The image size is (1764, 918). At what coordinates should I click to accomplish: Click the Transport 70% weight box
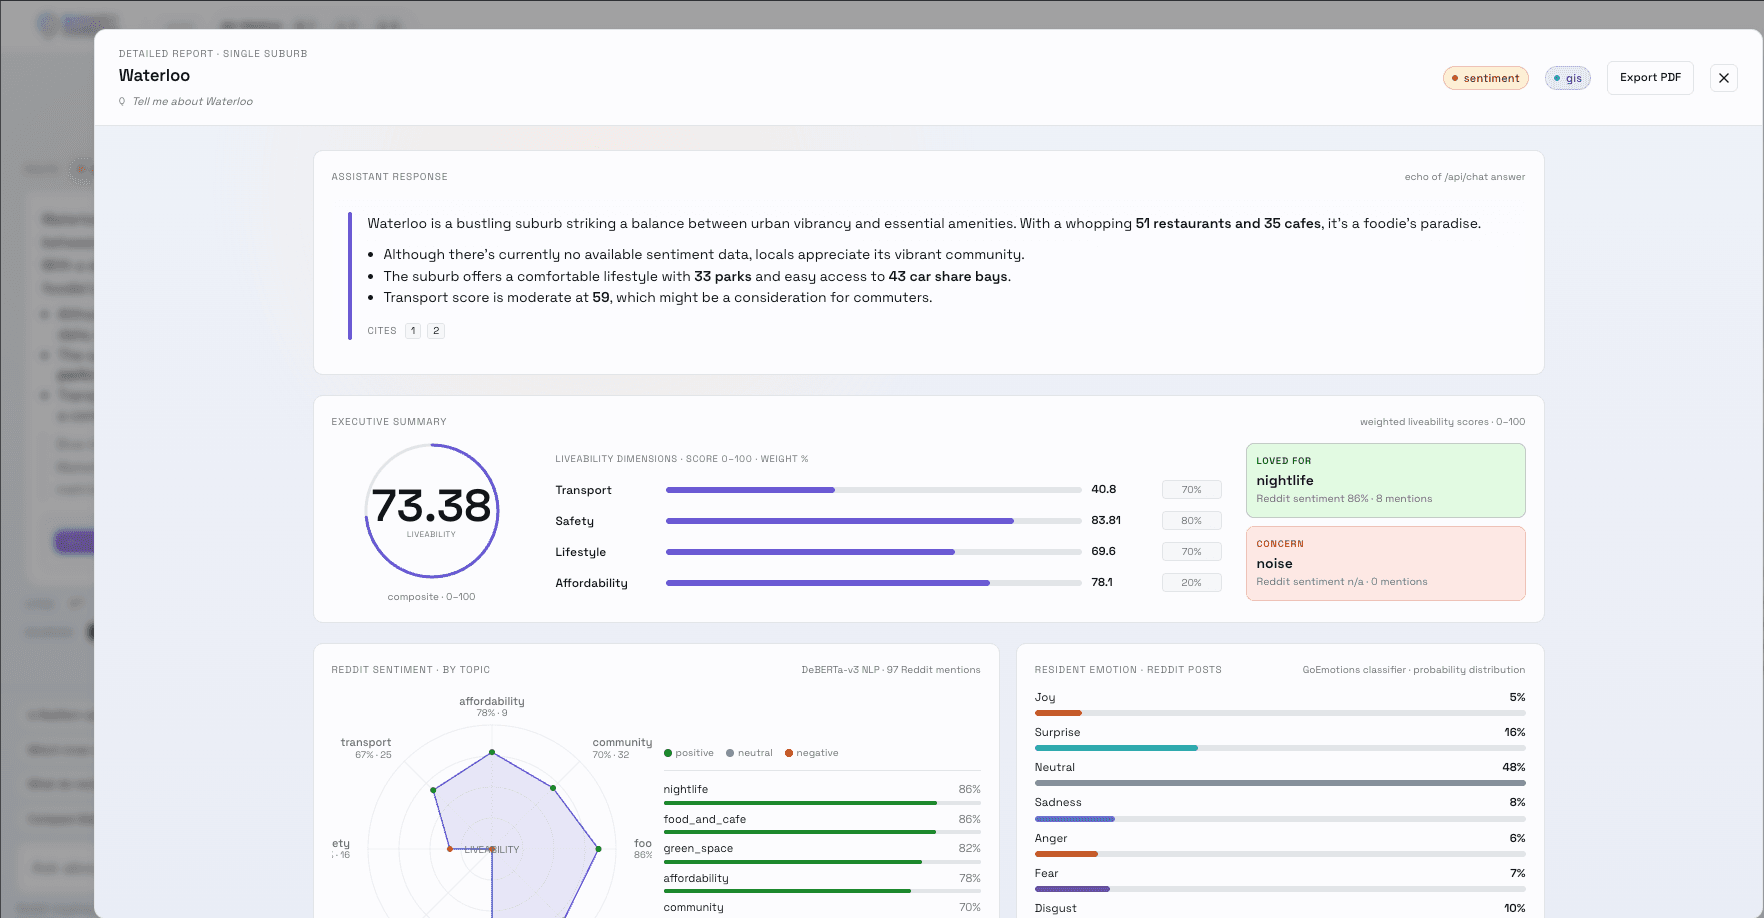(x=1191, y=490)
